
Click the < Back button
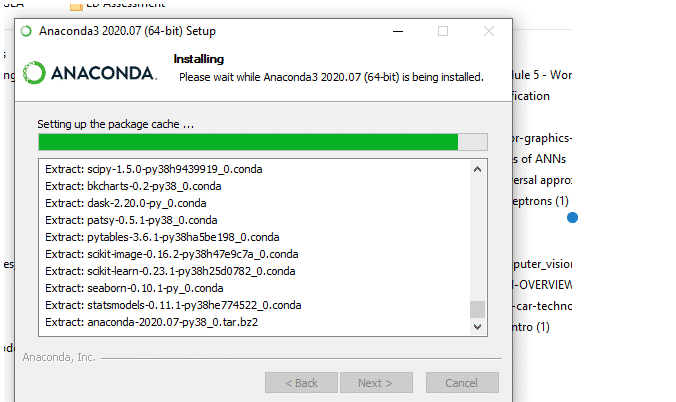coord(301,383)
